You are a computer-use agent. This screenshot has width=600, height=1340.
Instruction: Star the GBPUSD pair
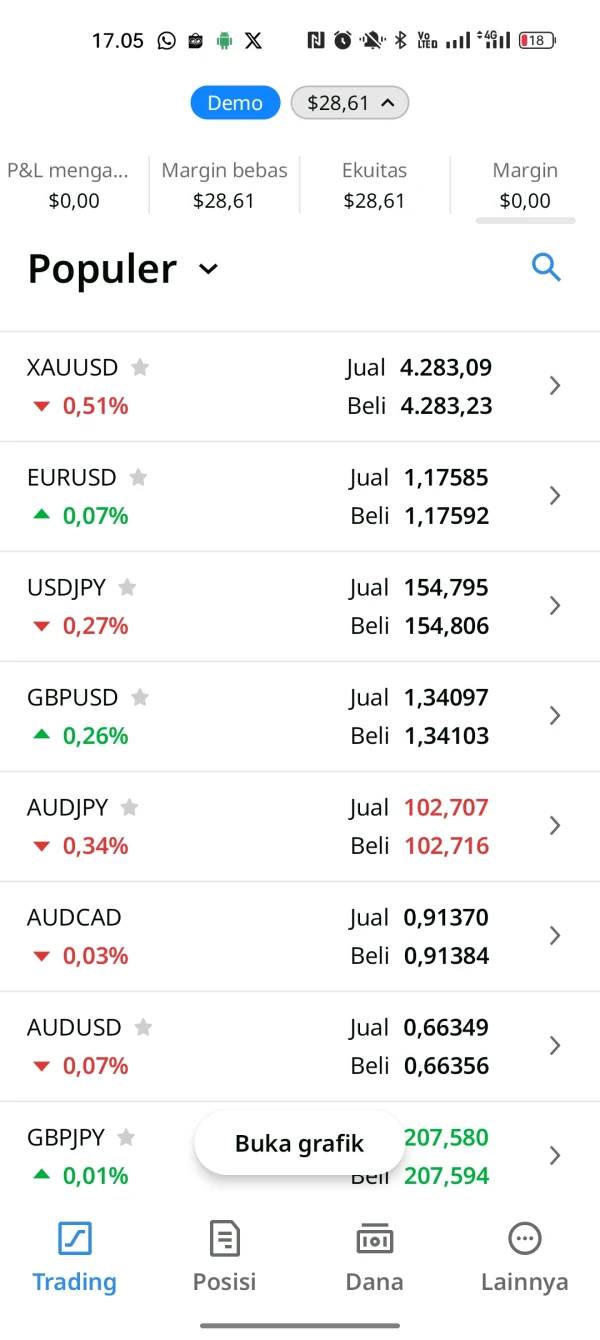tap(140, 698)
